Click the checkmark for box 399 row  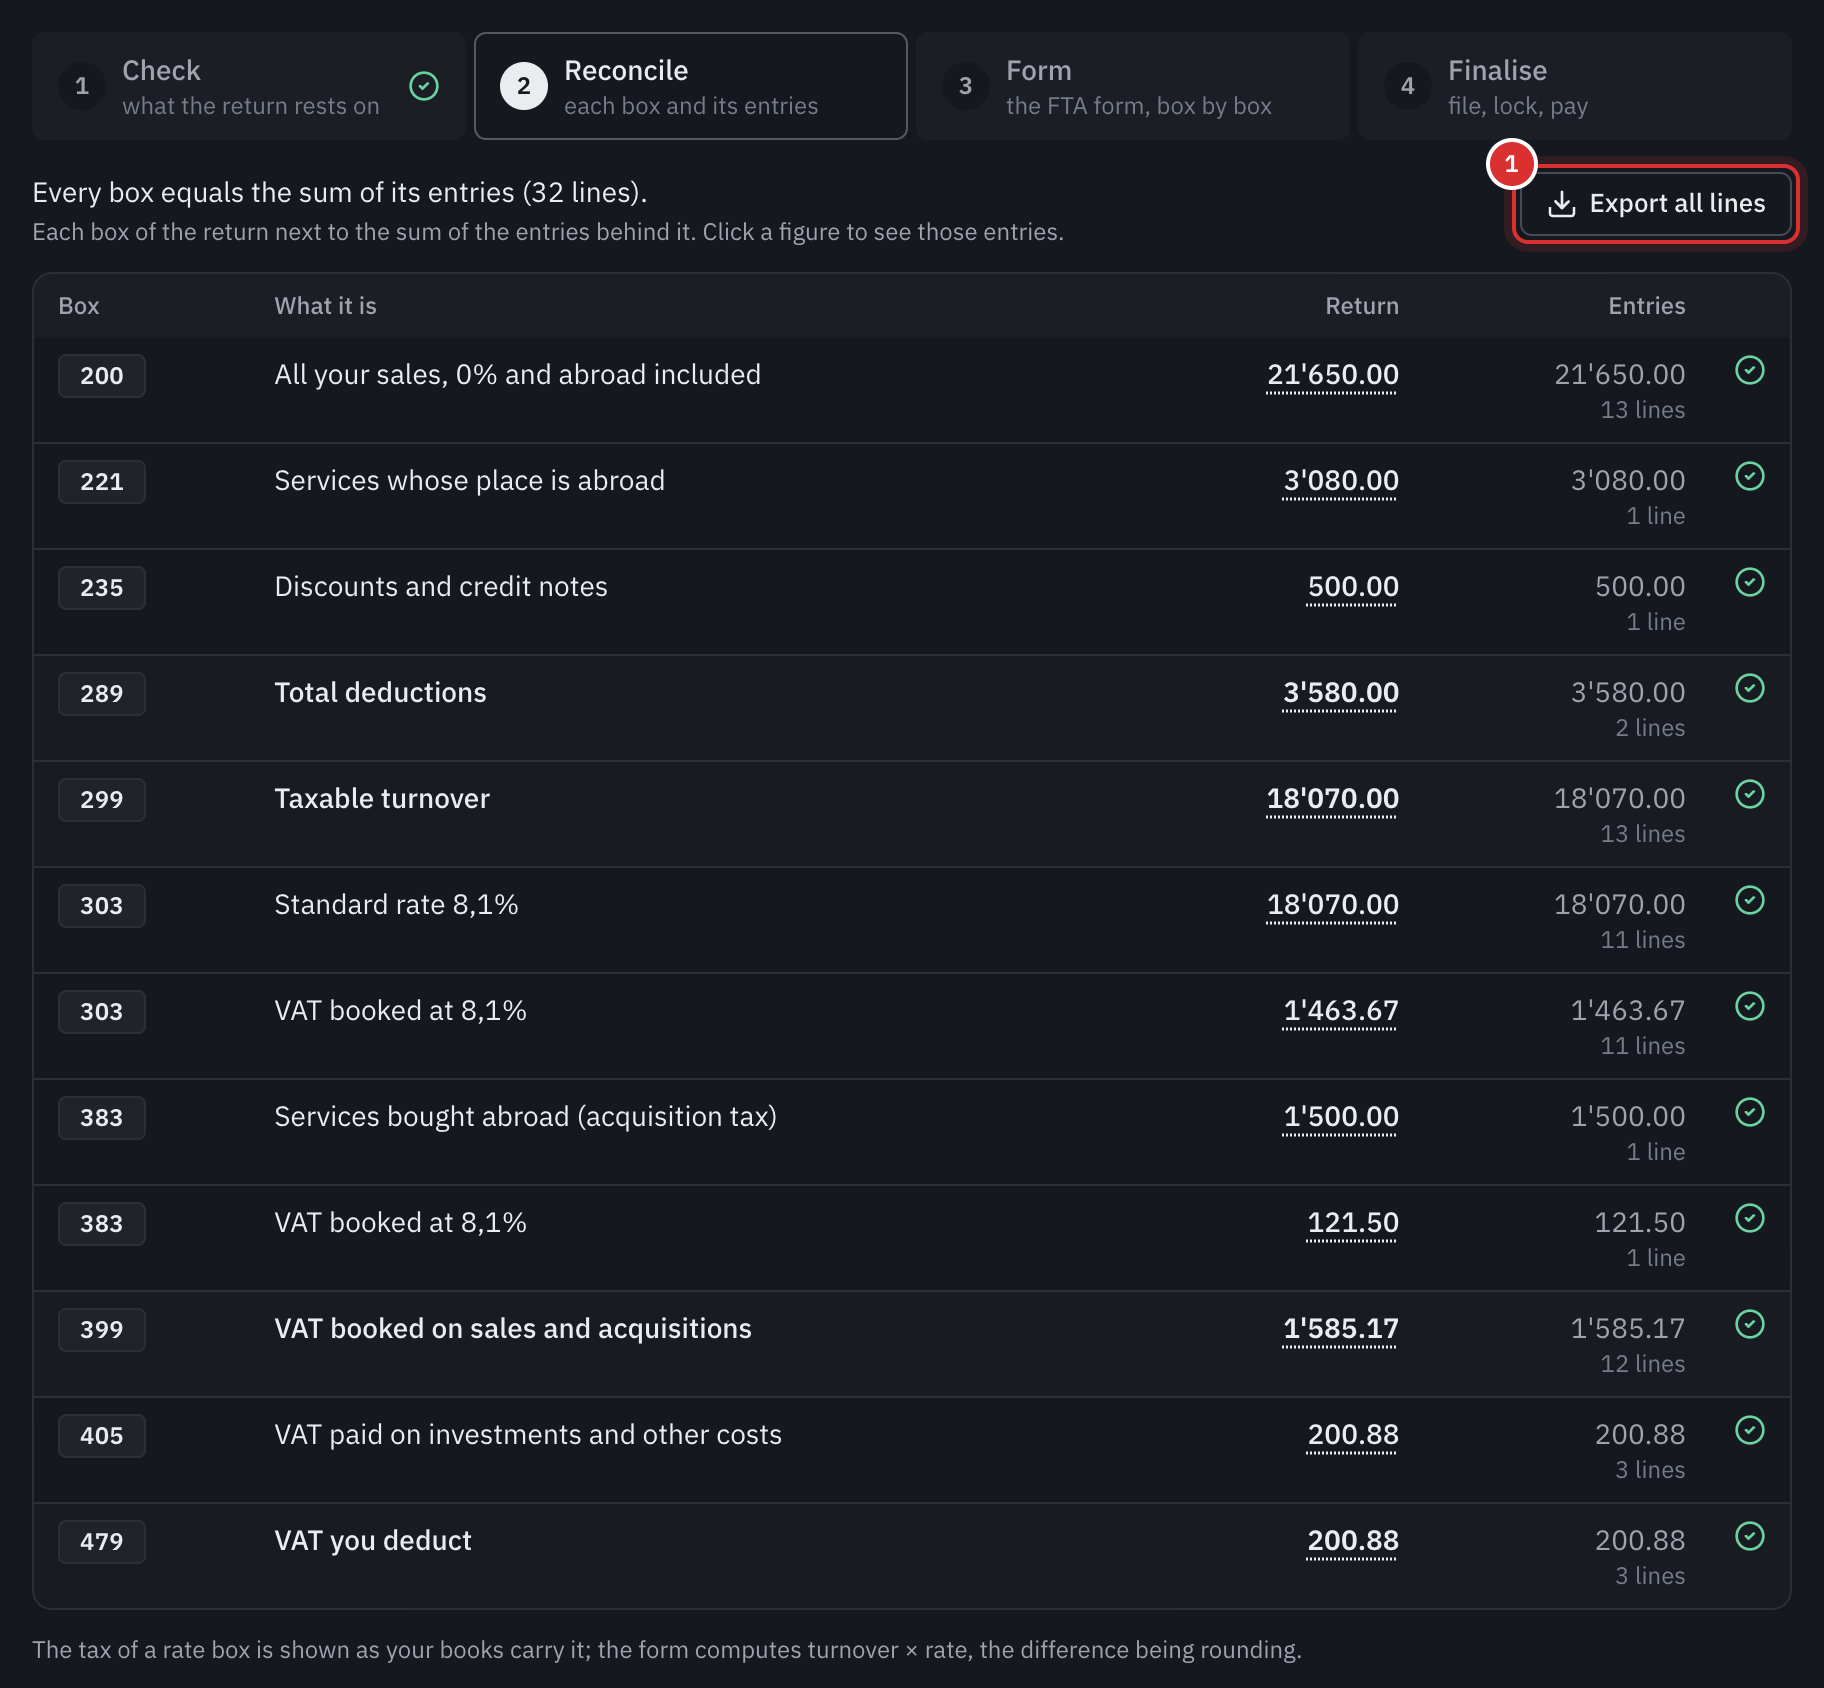1750,1324
